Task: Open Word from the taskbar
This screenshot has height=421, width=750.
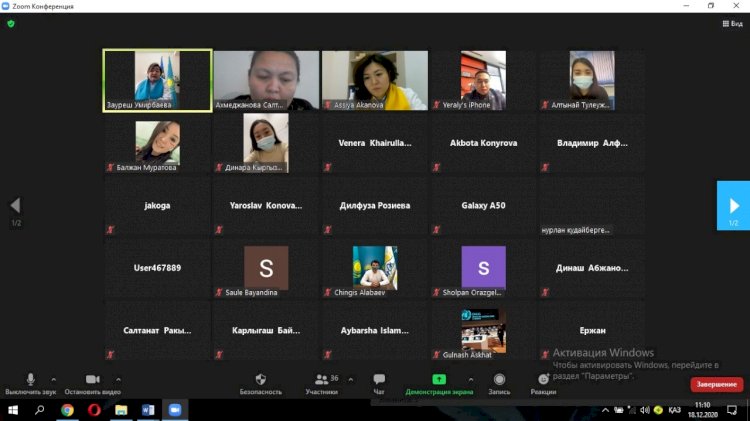Action: pos(148,410)
